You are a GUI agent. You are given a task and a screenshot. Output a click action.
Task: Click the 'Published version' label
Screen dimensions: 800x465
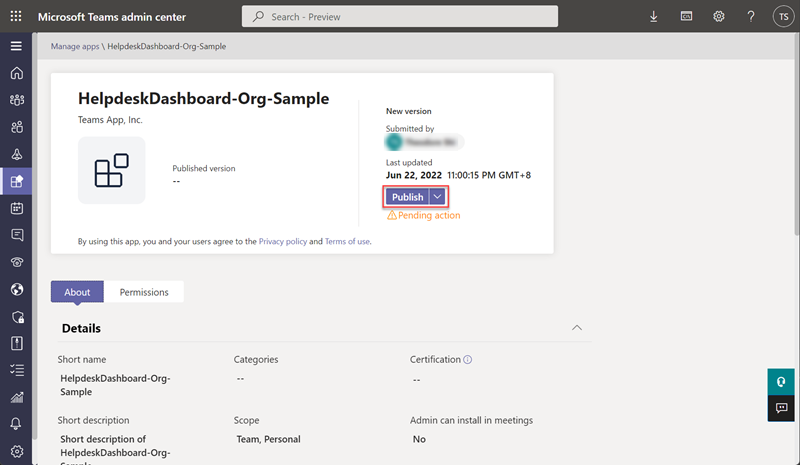204,168
